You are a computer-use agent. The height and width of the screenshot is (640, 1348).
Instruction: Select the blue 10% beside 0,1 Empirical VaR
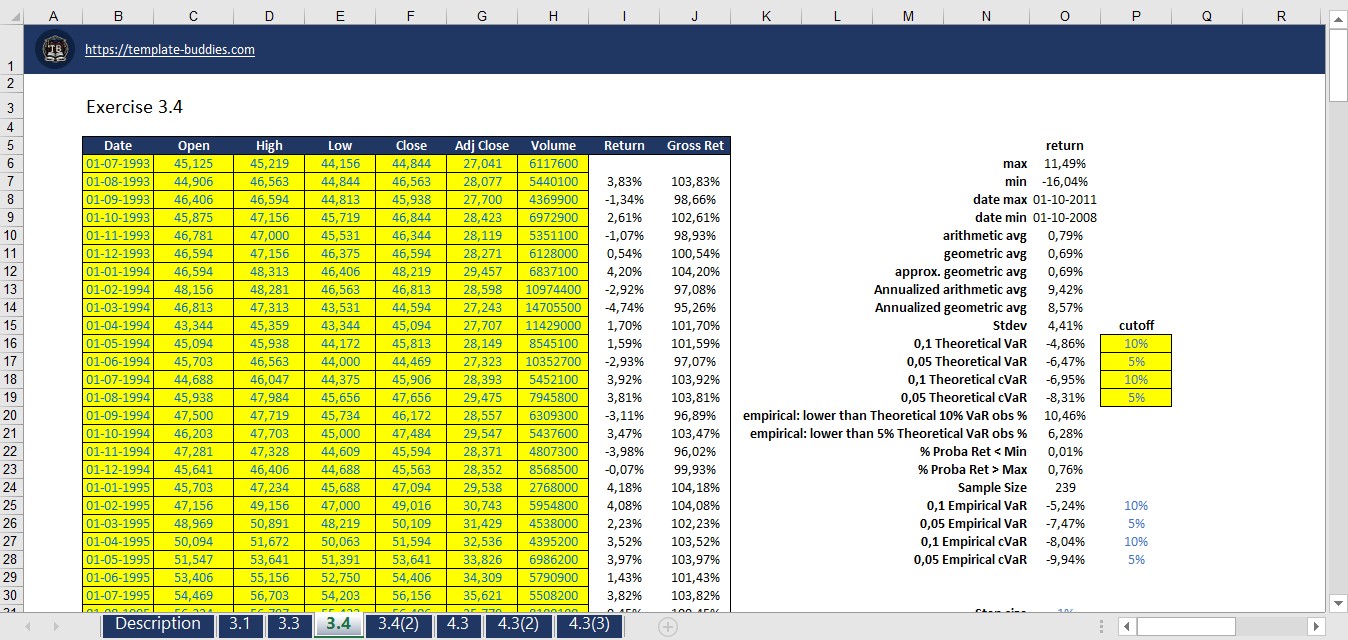[x=1135, y=505]
